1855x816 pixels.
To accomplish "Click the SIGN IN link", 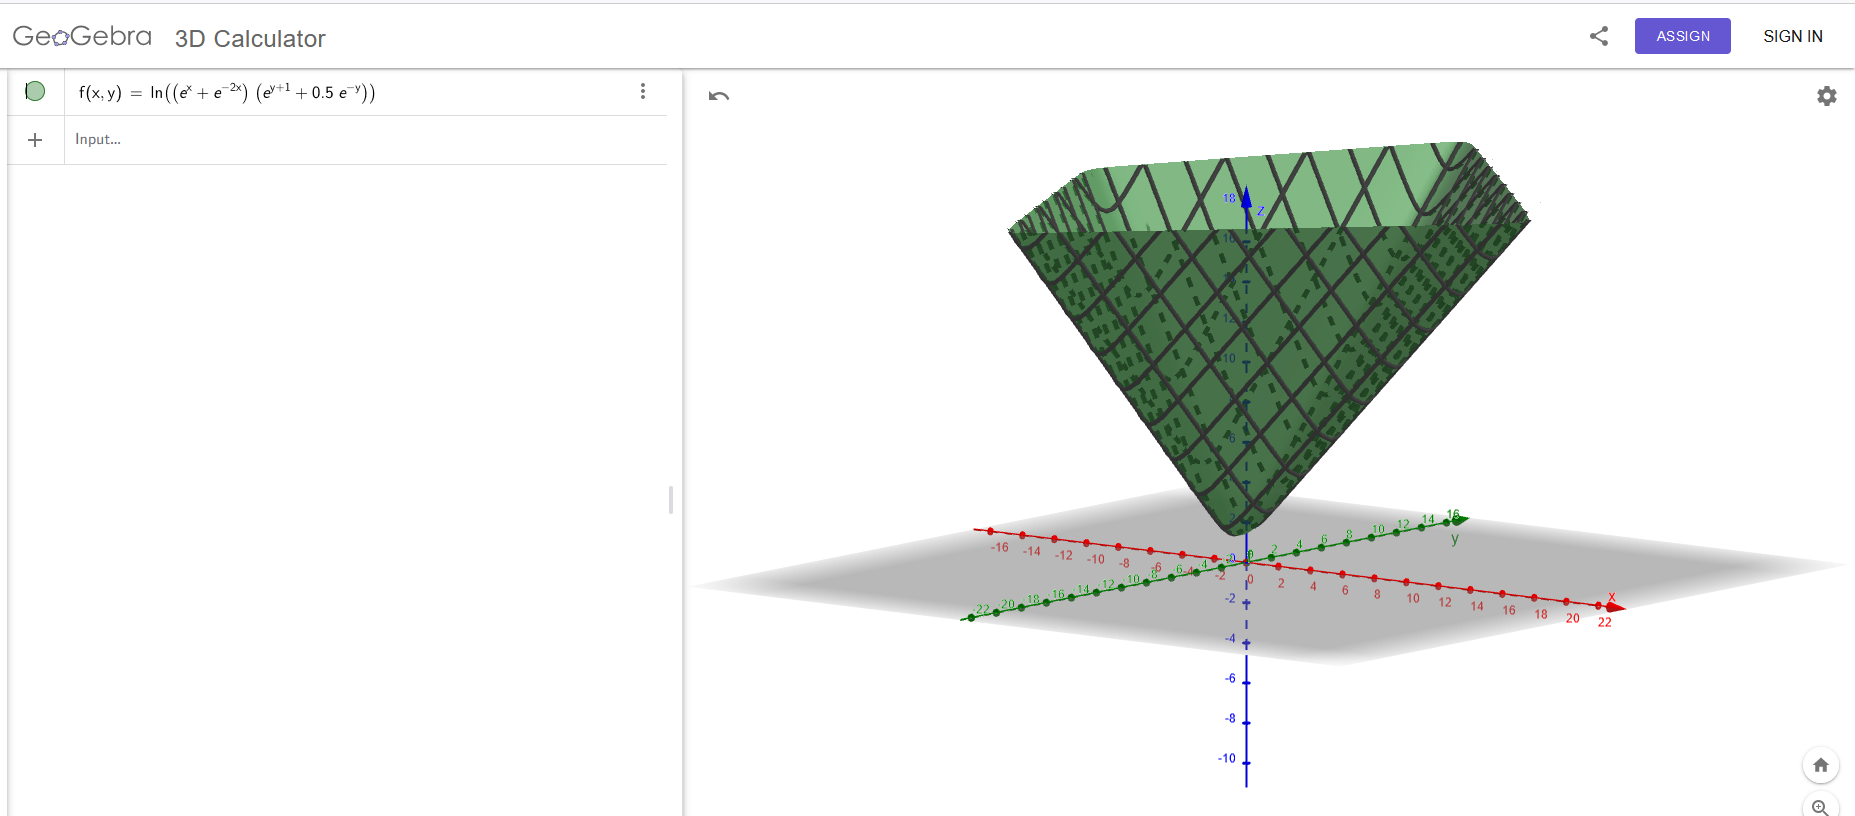I will tap(1792, 36).
